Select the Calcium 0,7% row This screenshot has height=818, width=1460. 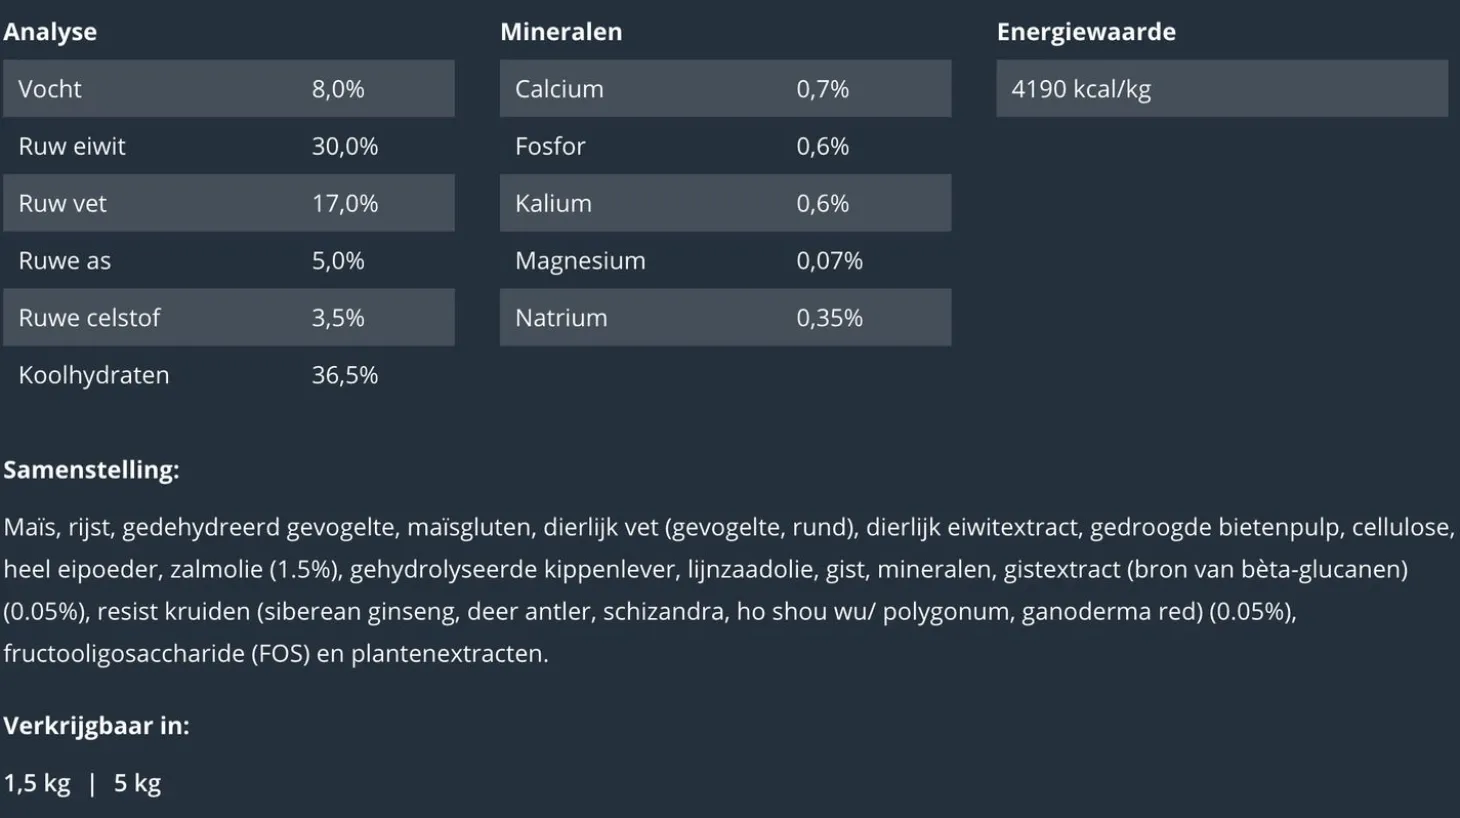tap(725, 89)
